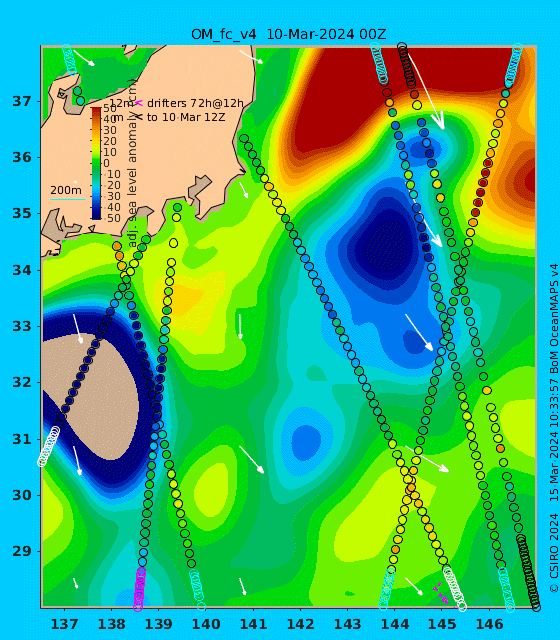Click the longitude label 144
The height and width of the screenshot is (640, 560).
(395, 624)
